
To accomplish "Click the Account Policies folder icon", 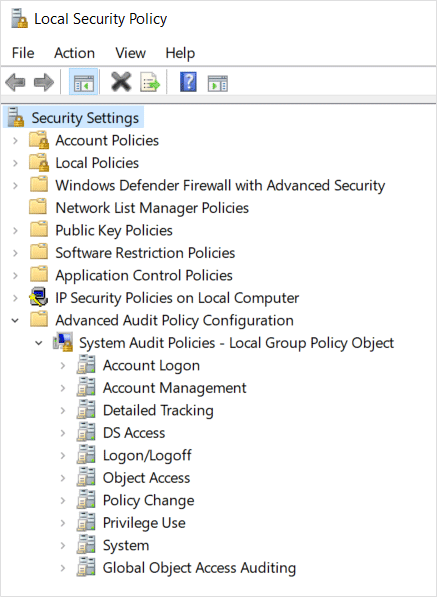I will [39, 140].
